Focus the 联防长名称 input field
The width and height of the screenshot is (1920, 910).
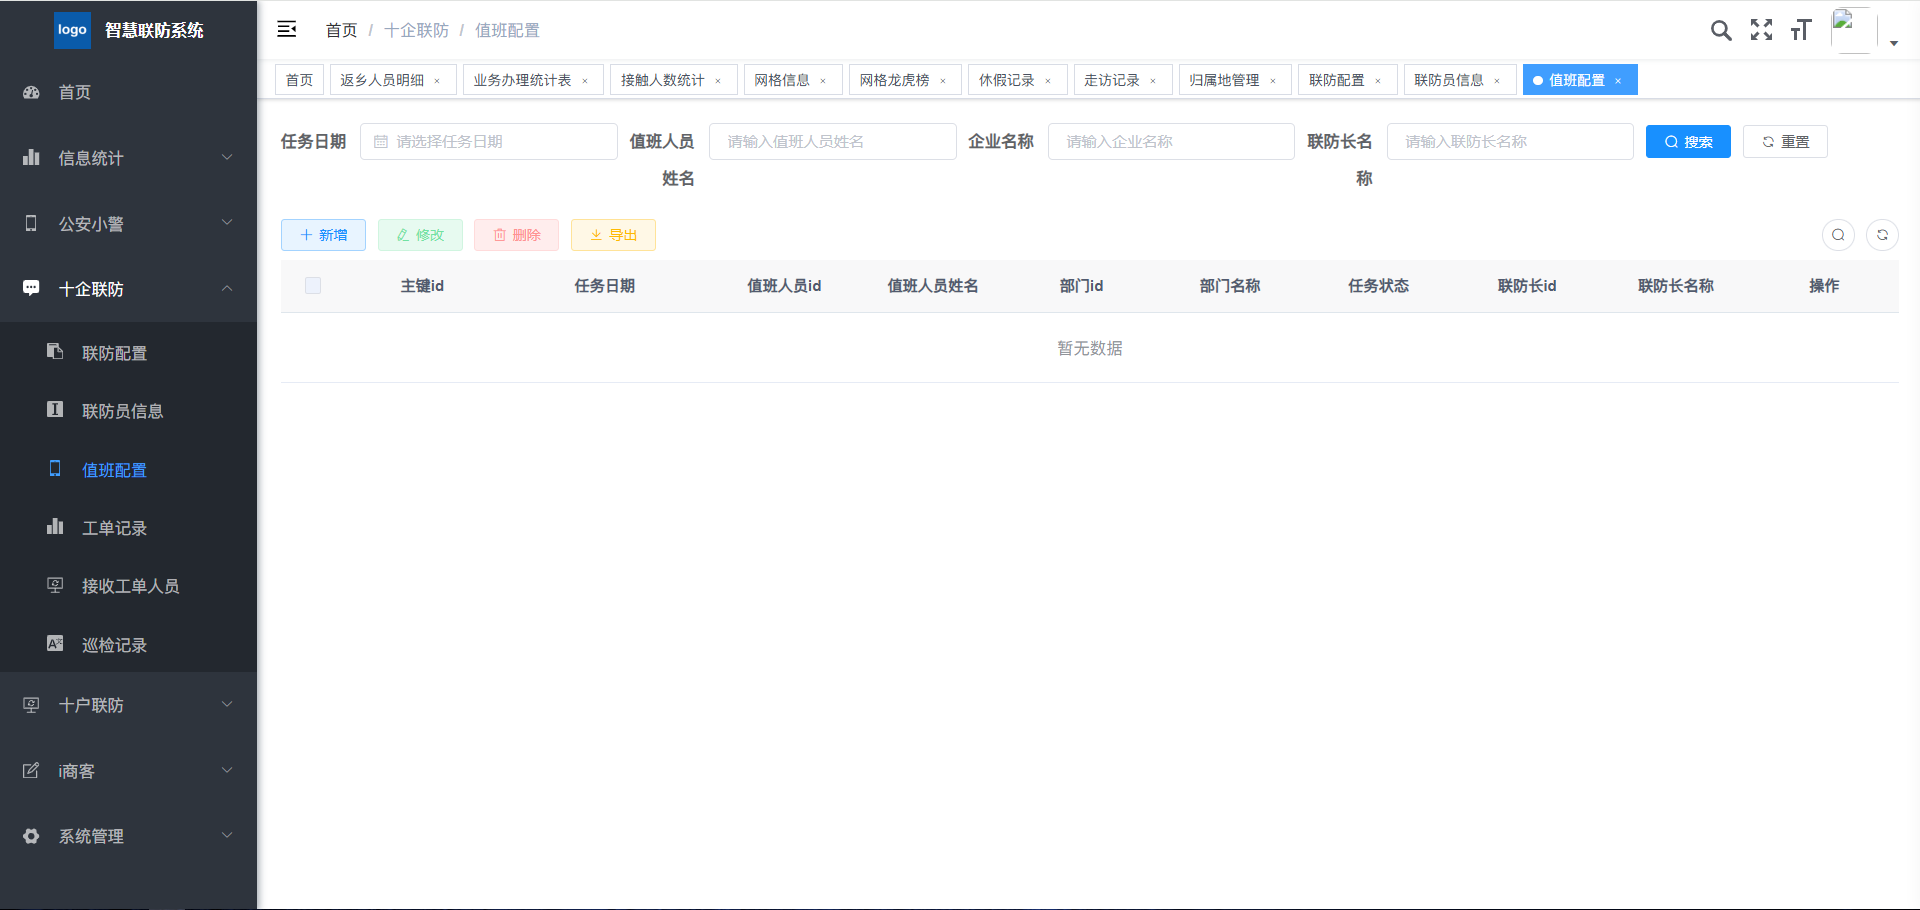point(1510,142)
